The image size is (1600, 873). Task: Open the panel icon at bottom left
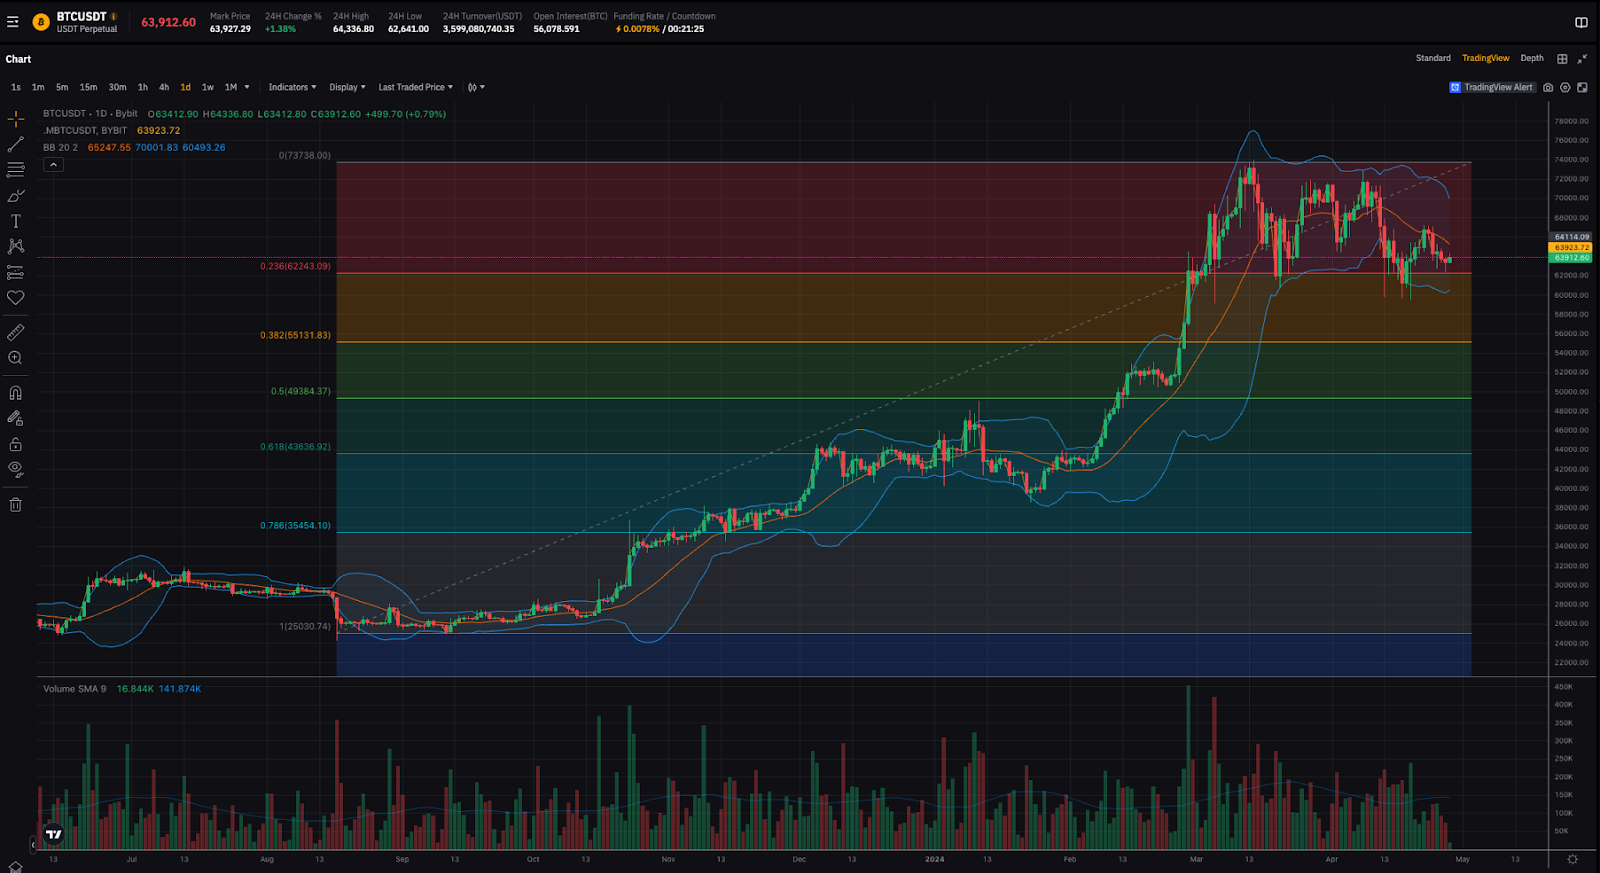coord(15,866)
